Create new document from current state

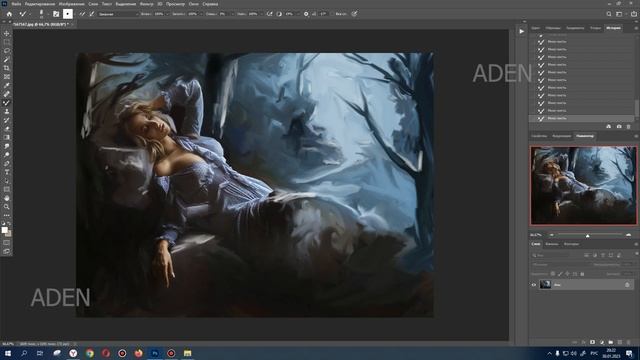pyautogui.click(x=609, y=127)
